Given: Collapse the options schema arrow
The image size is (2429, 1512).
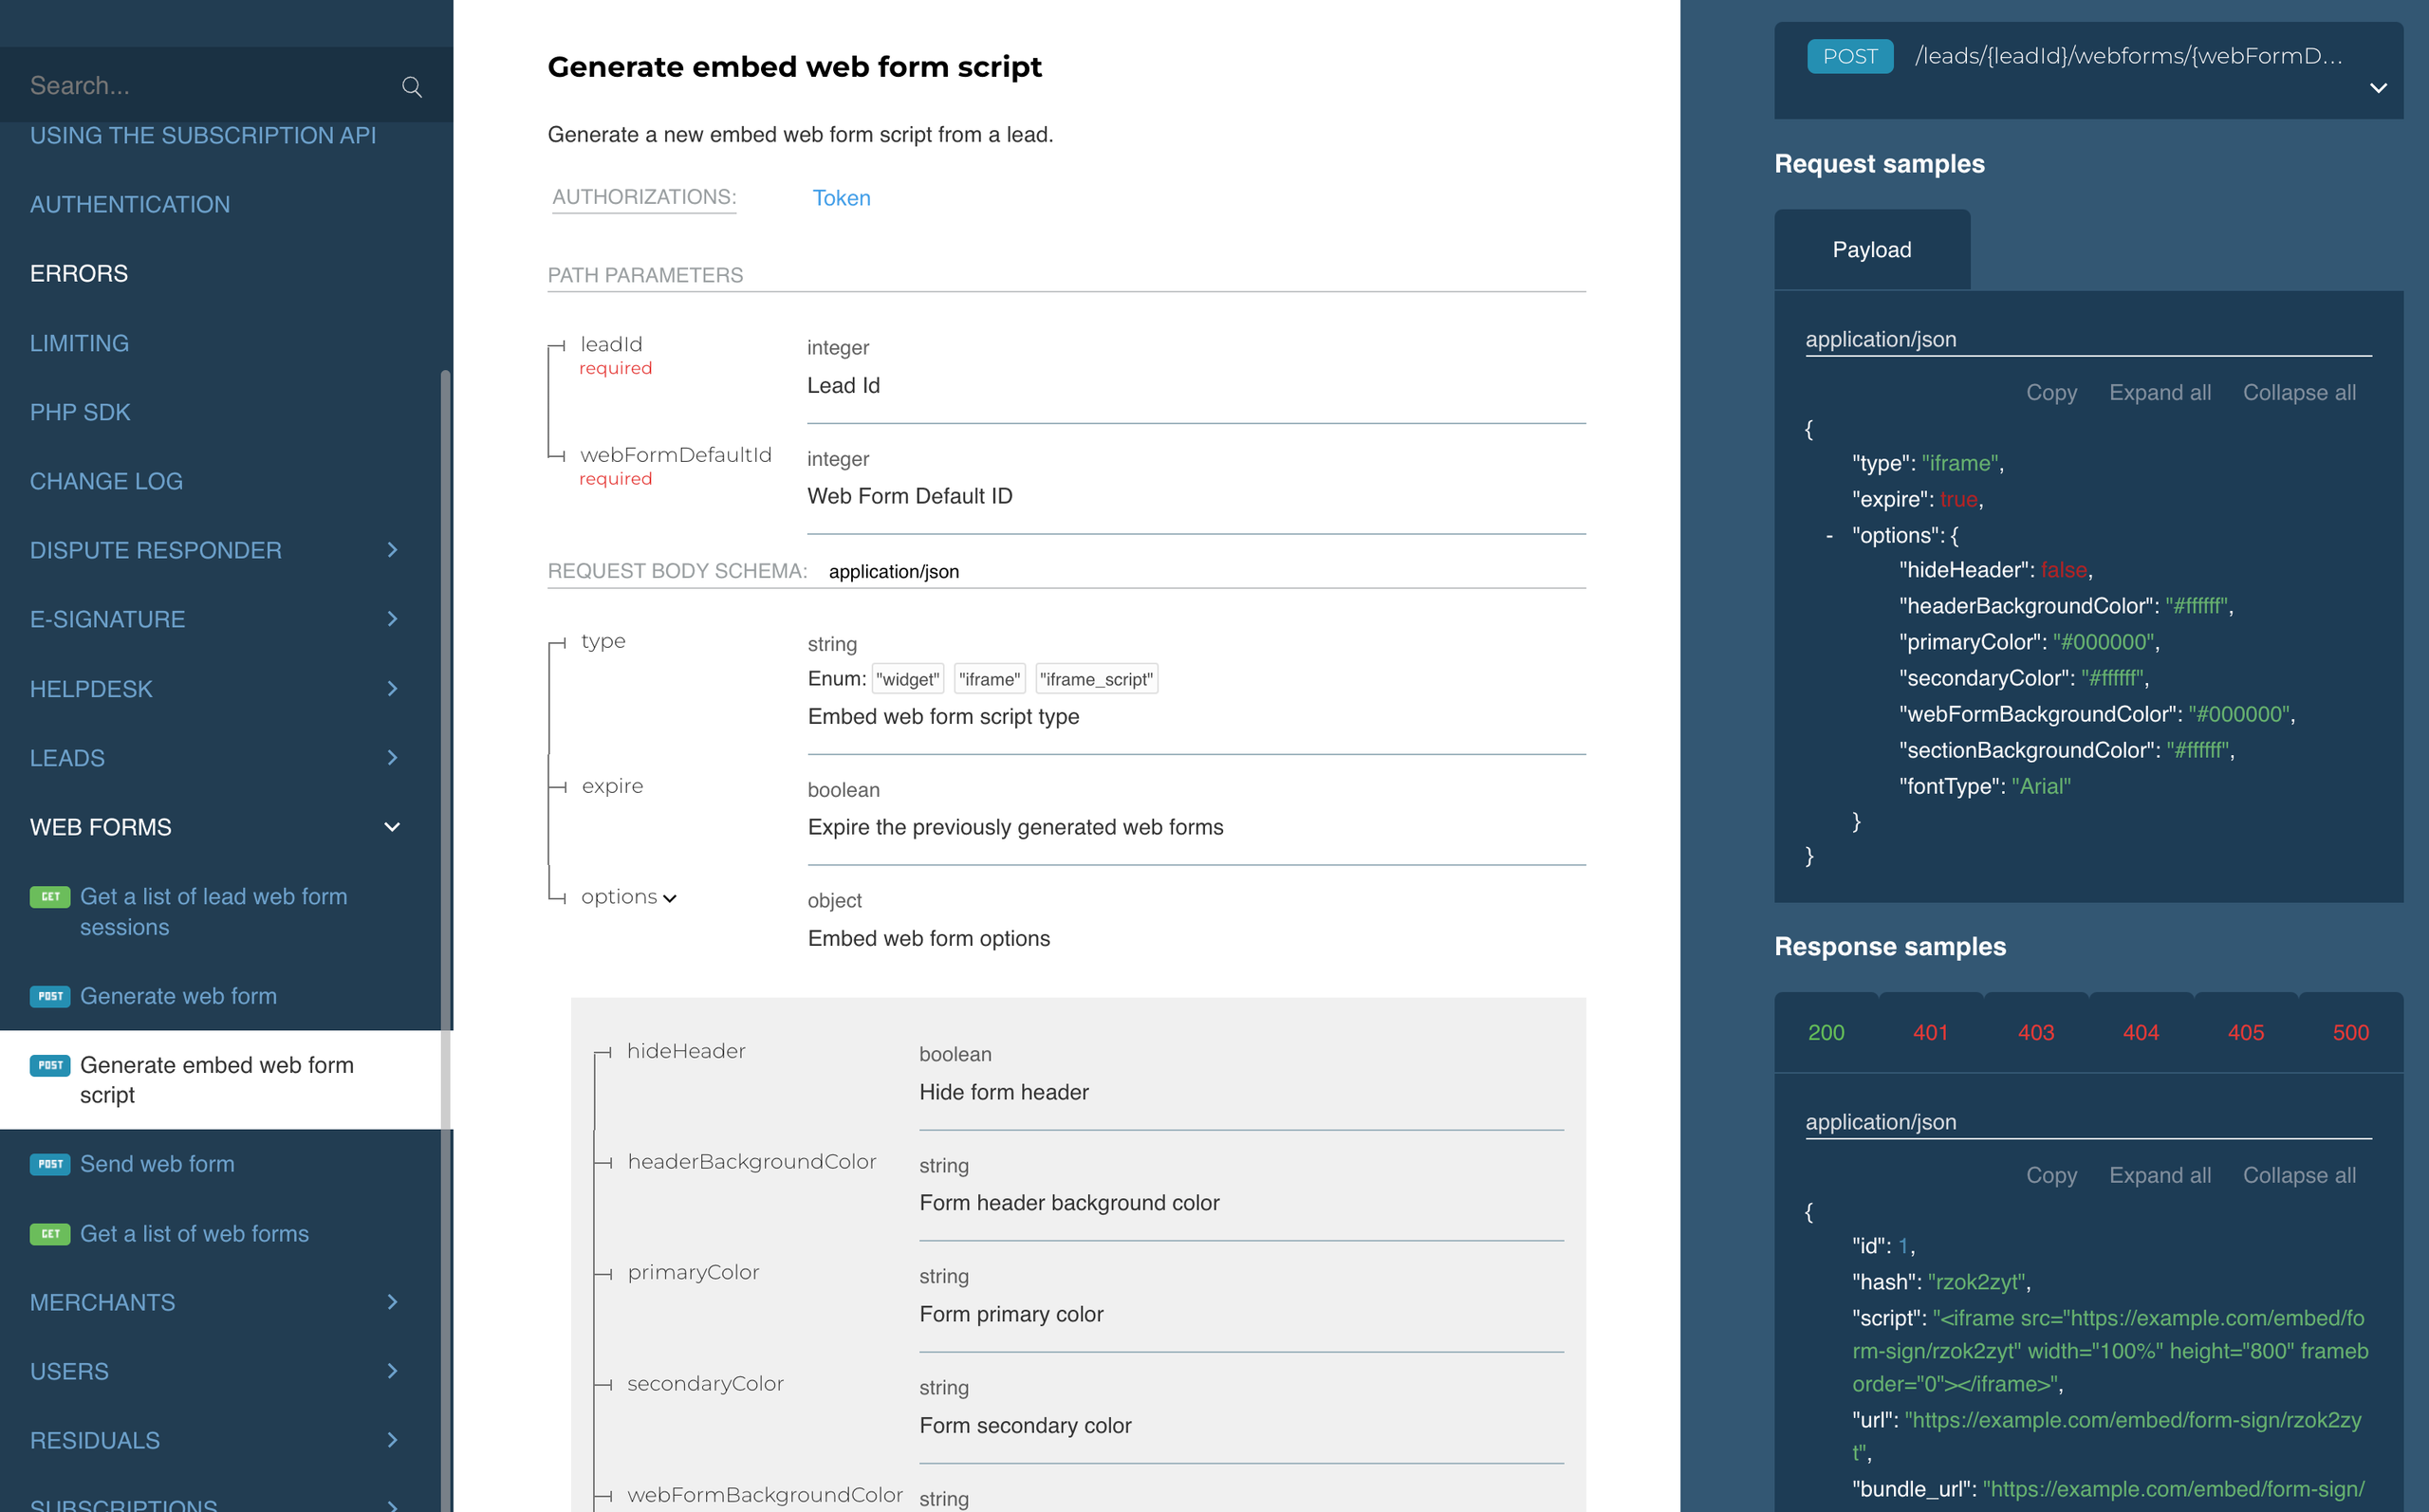Looking at the screenshot, I should click(x=669, y=898).
